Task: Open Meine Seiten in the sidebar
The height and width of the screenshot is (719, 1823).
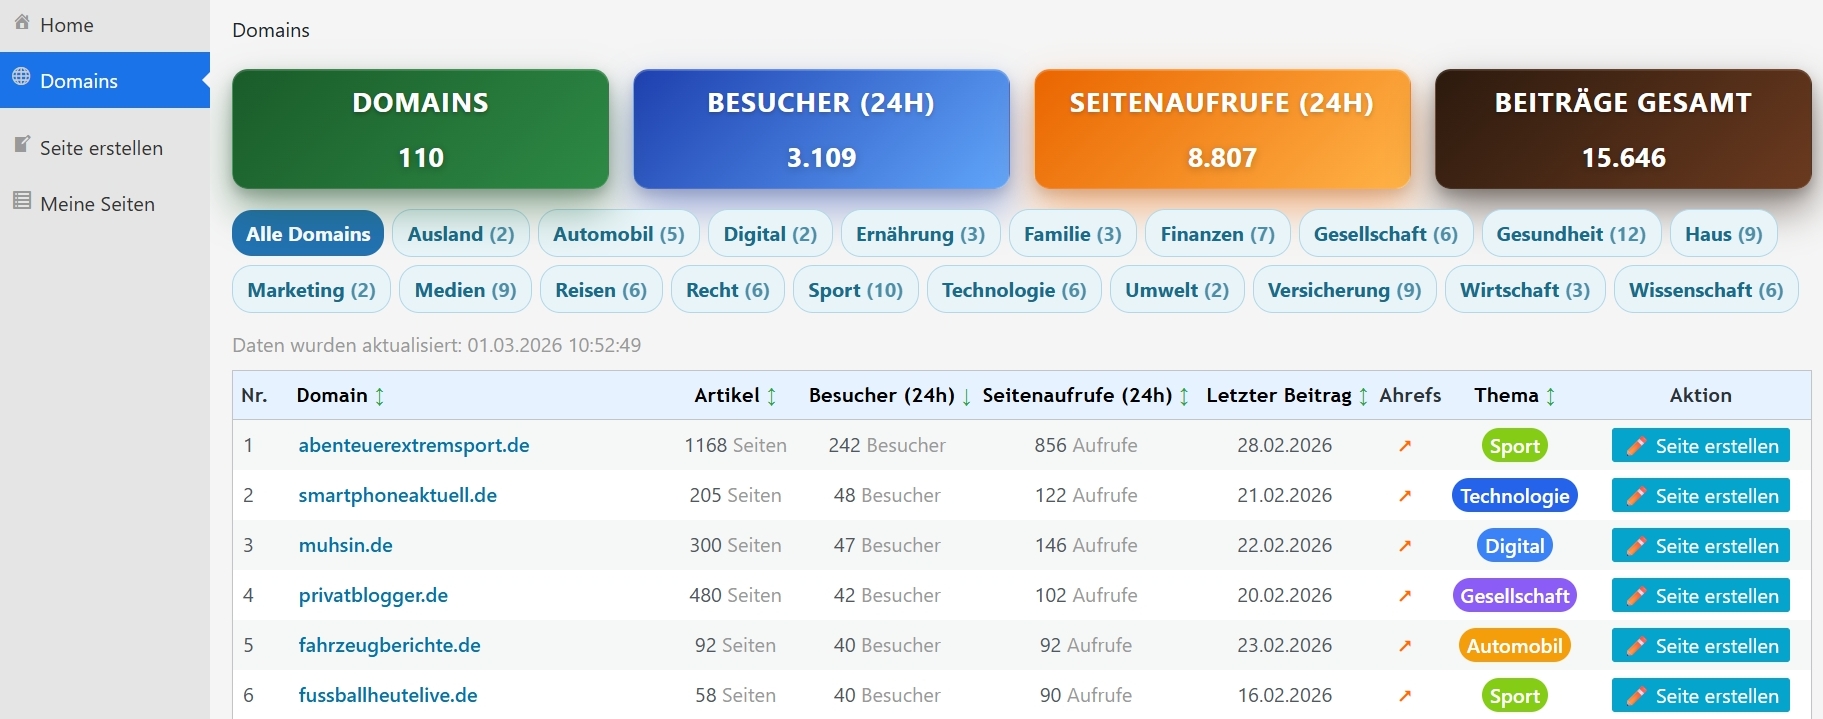Action: pos(105,204)
